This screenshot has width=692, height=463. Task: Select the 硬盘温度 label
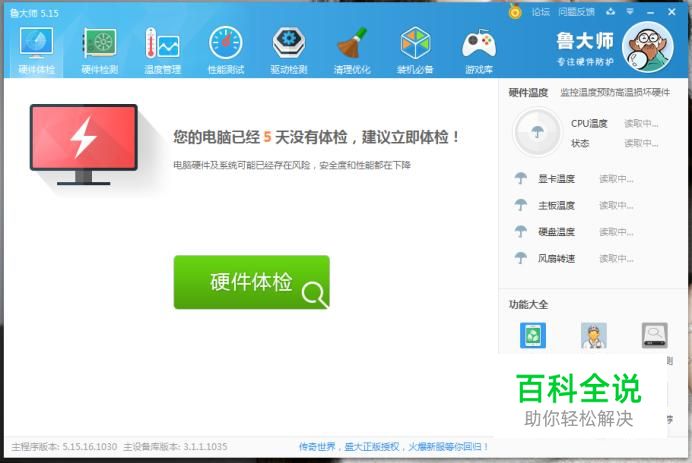[x=556, y=232]
